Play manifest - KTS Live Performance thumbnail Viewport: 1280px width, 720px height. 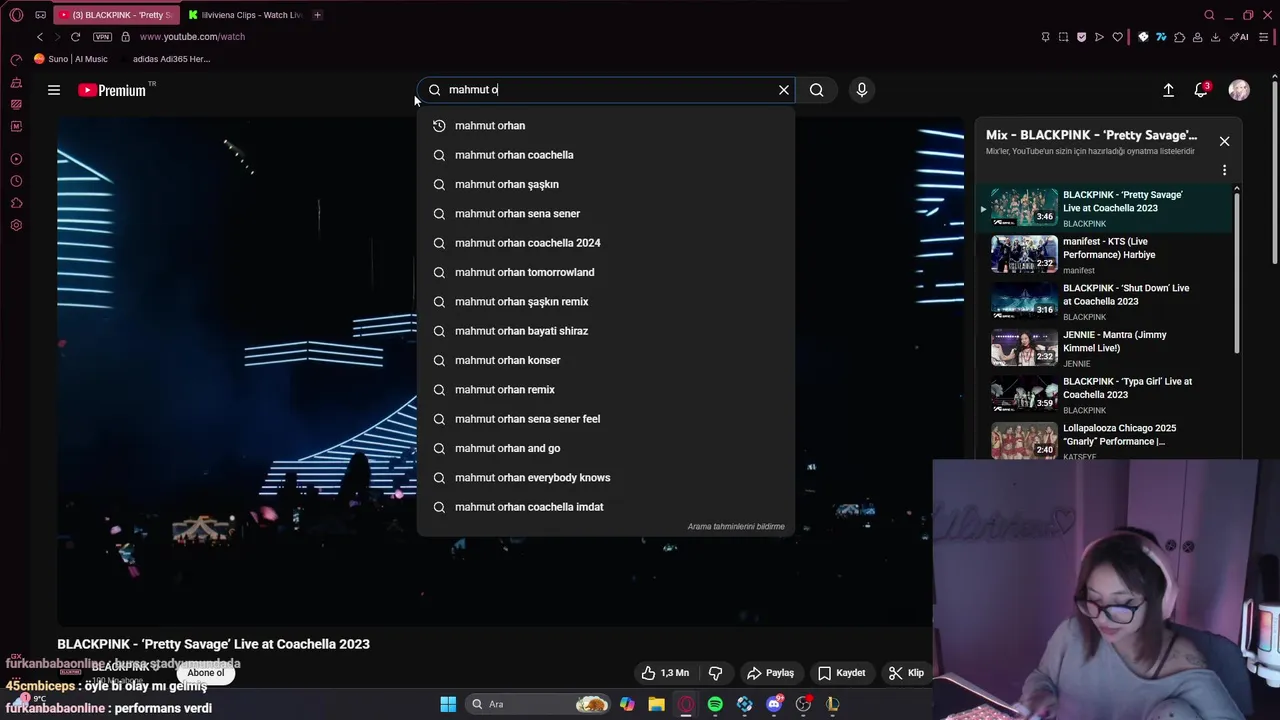1024,254
